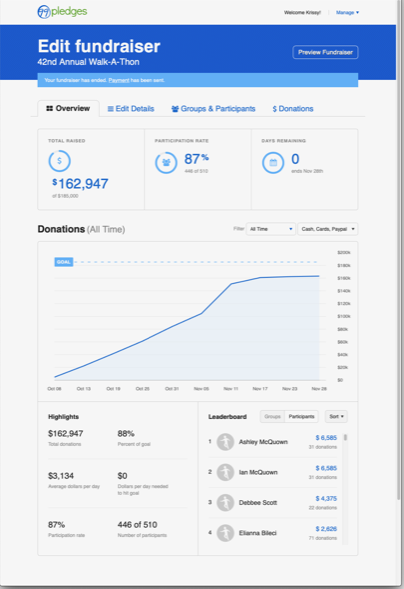The image size is (404, 589).
Task: Go to the Donations tab
Action: click(x=293, y=109)
